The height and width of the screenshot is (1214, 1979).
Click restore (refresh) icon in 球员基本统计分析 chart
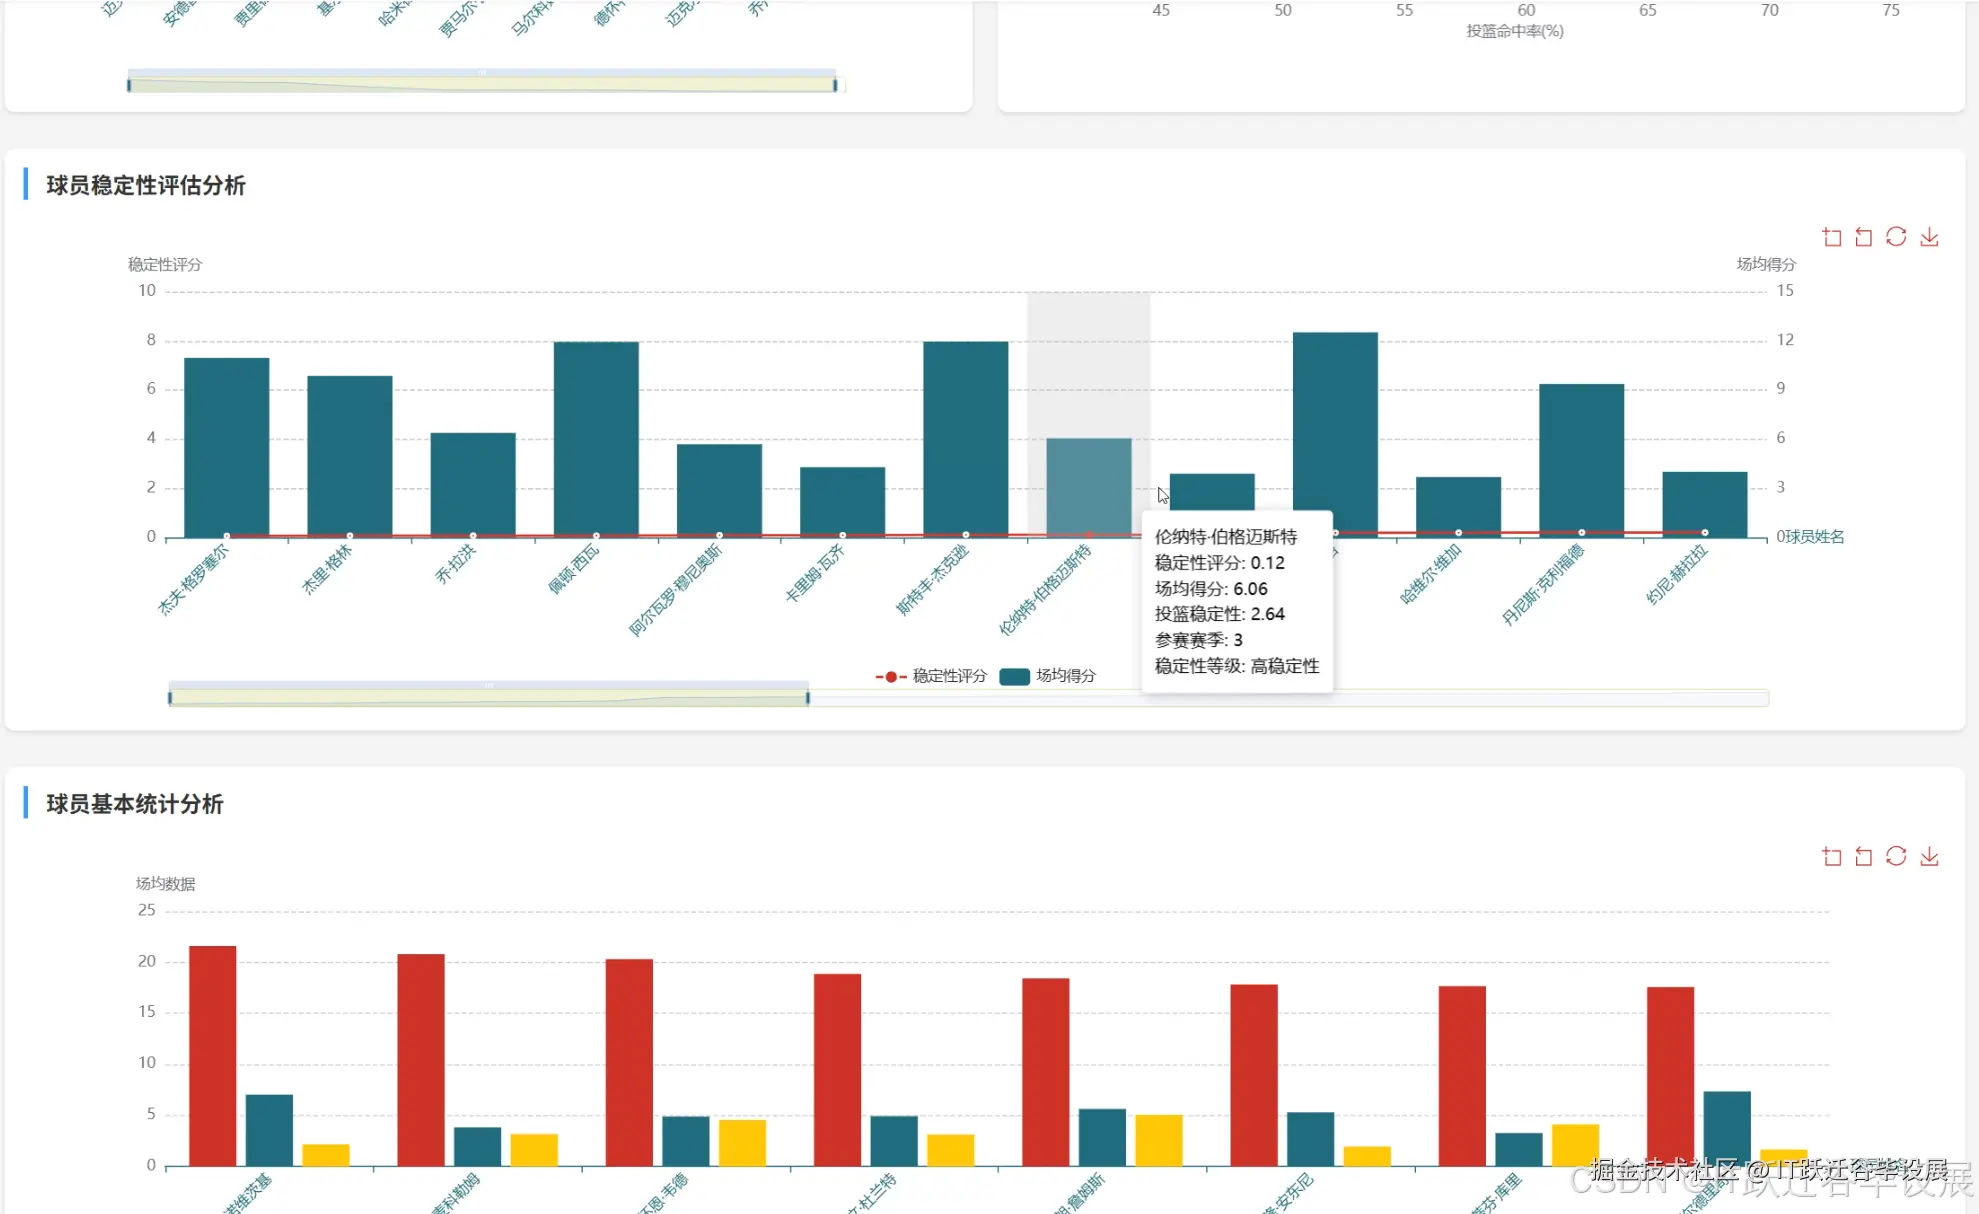click(1896, 857)
